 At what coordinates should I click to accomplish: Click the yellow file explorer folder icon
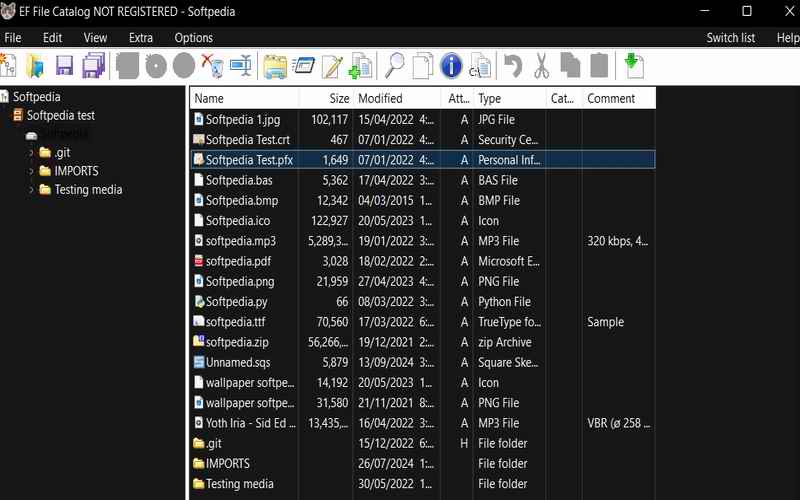click(275, 66)
